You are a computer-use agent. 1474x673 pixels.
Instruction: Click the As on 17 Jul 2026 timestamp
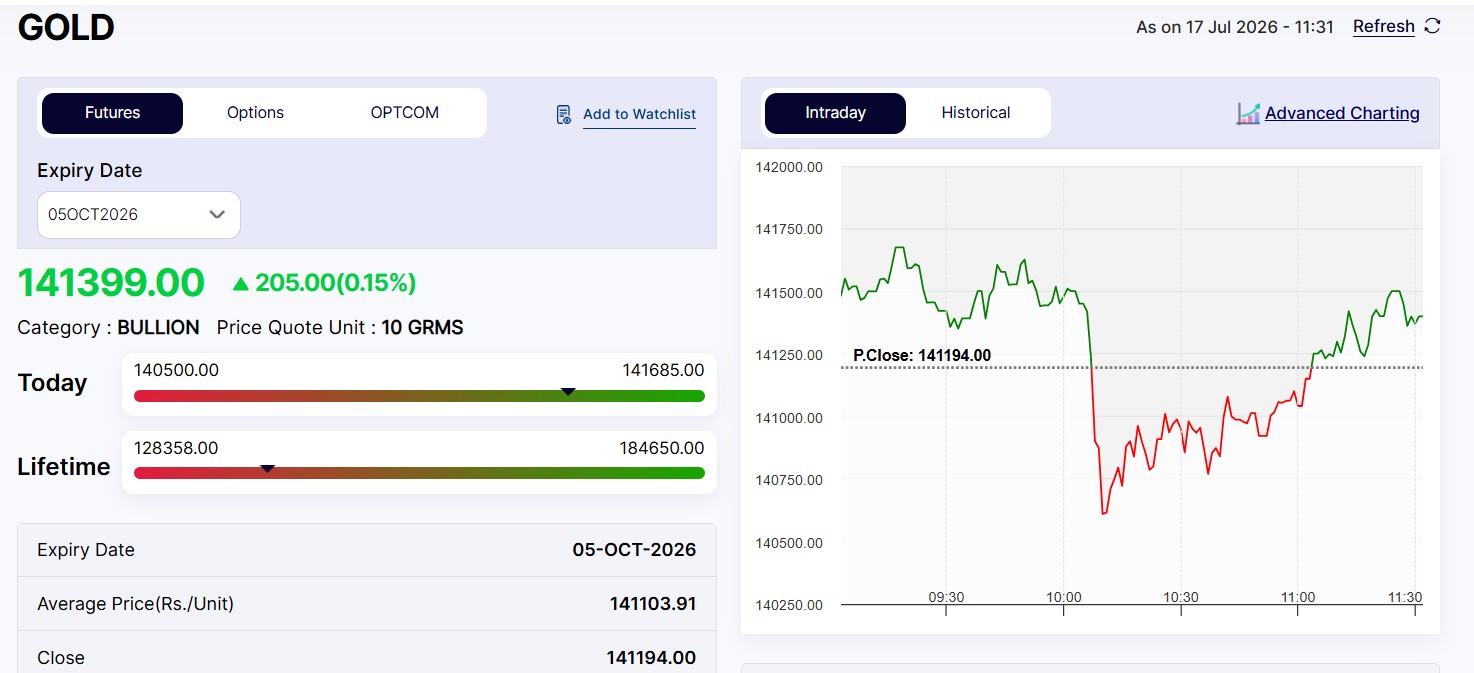click(x=1235, y=27)
